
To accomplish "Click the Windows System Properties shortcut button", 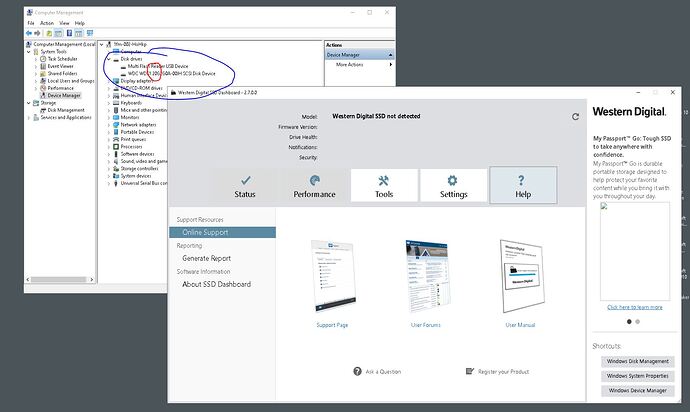I will [638, 376].
